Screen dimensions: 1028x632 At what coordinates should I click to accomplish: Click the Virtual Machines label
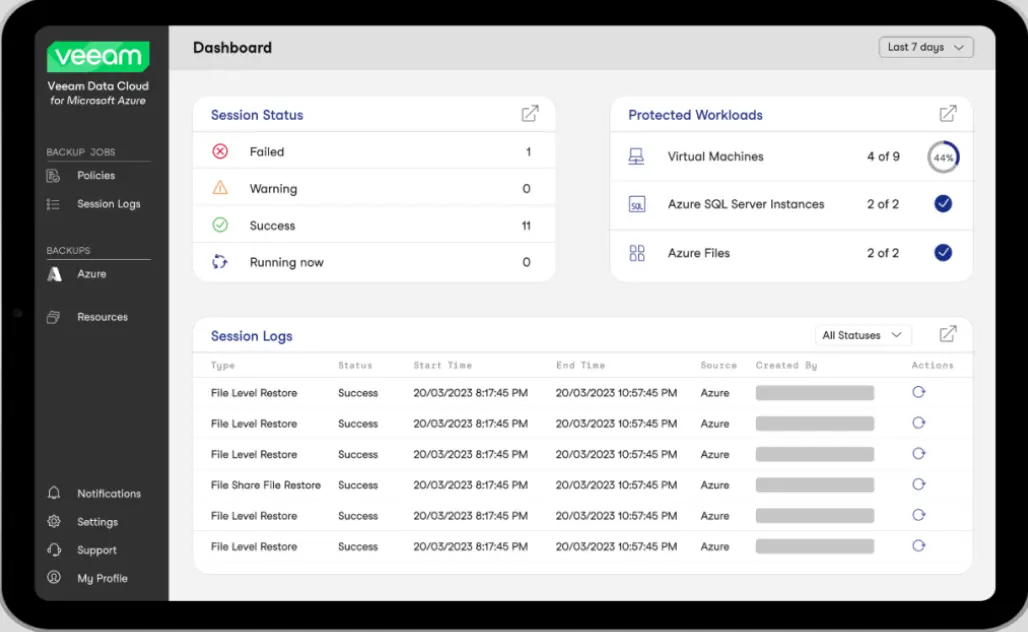tap(715, 157)
